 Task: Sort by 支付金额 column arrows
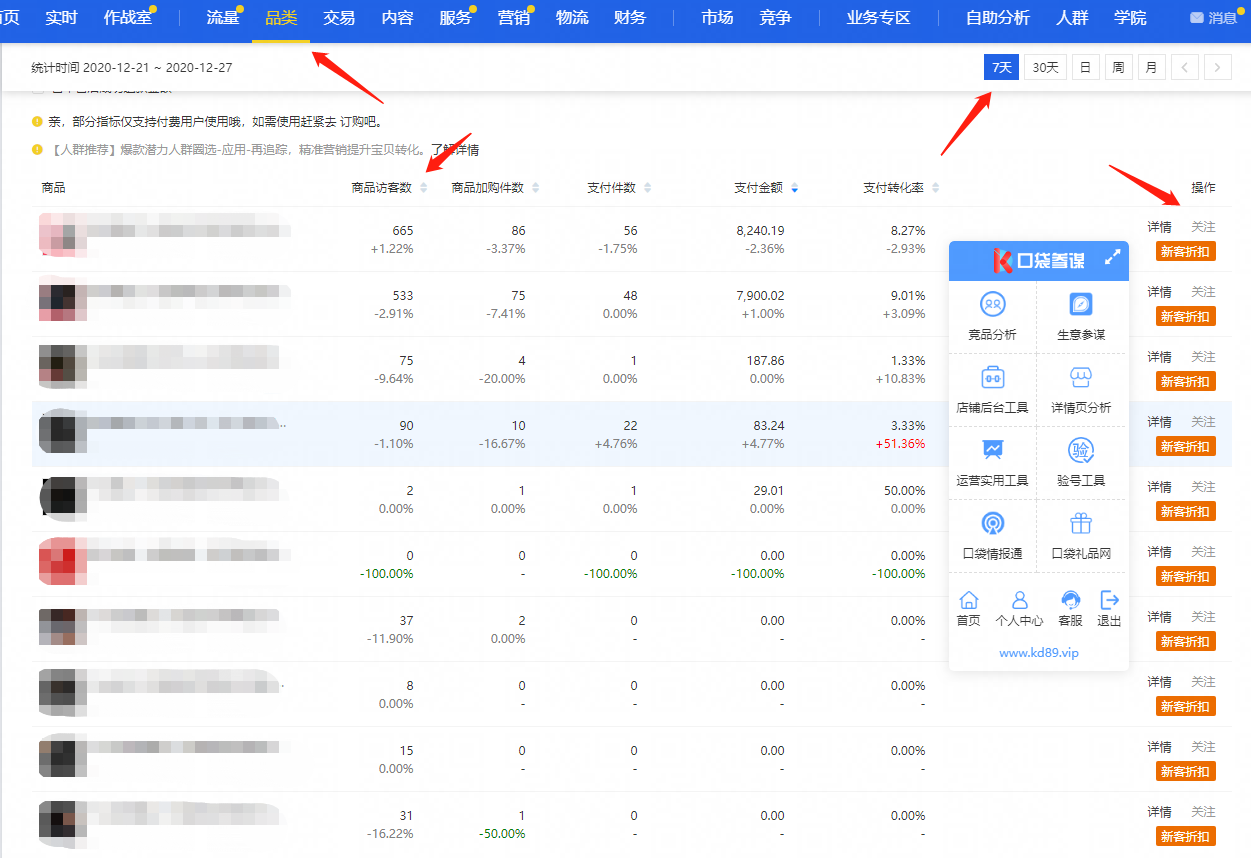(x=795, y=188)
